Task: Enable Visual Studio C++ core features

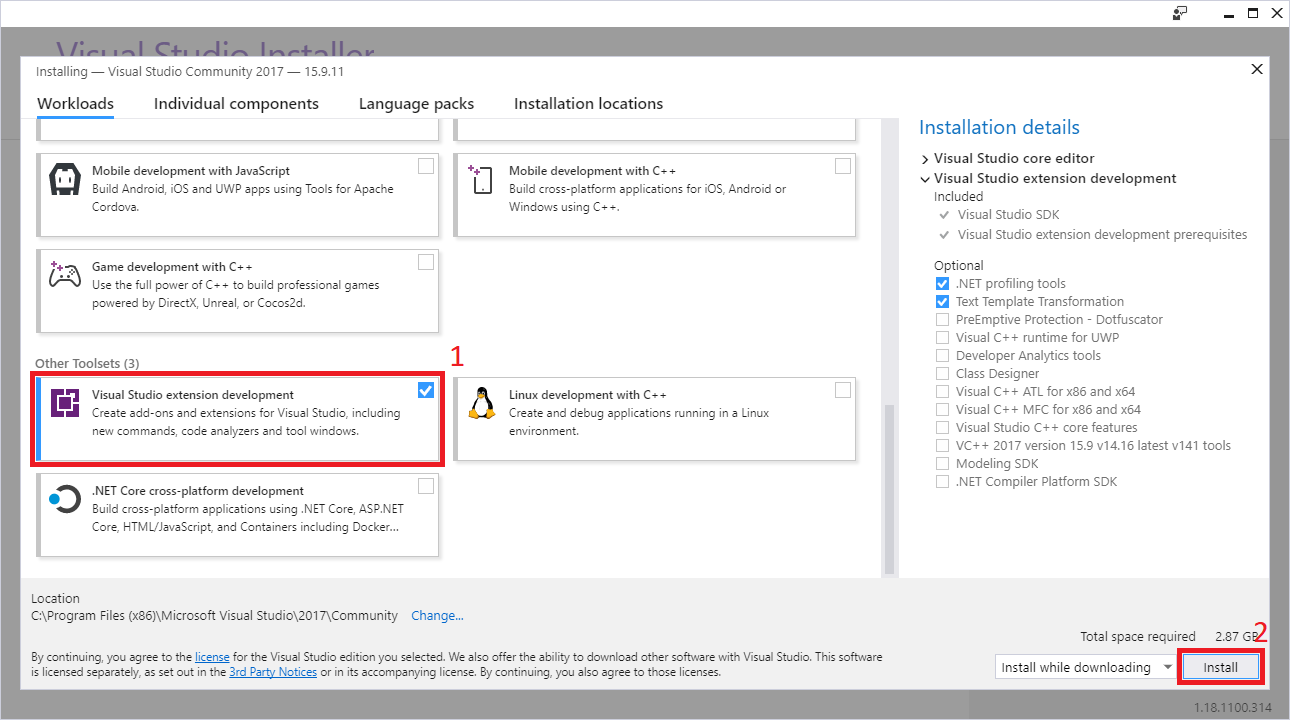Action: 942,428
